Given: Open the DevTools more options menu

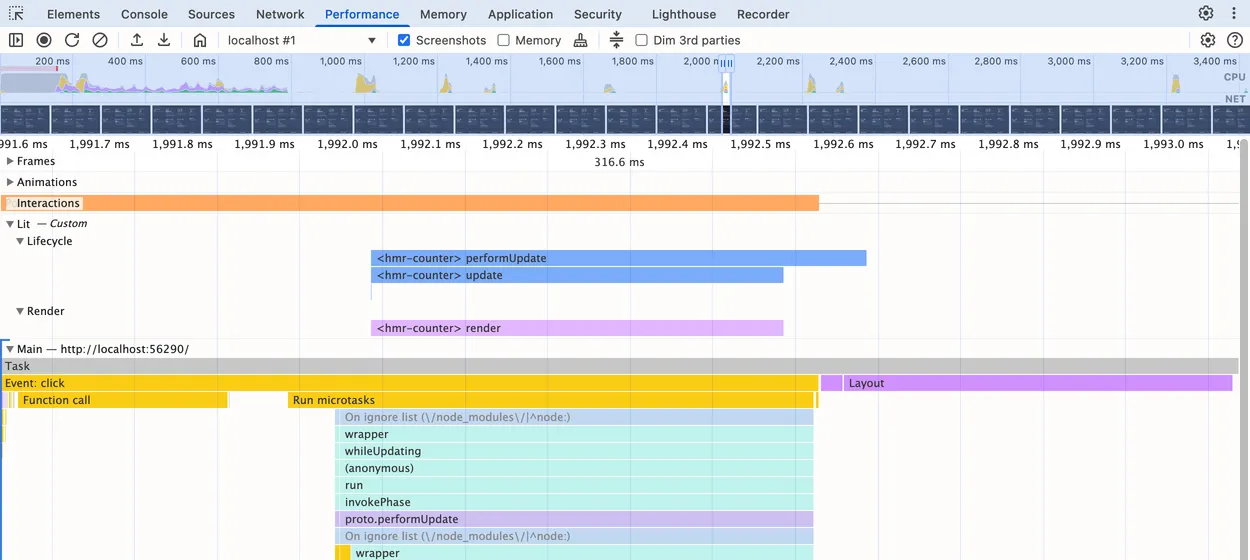Looking at the screenshot, I should point(1234,14).
